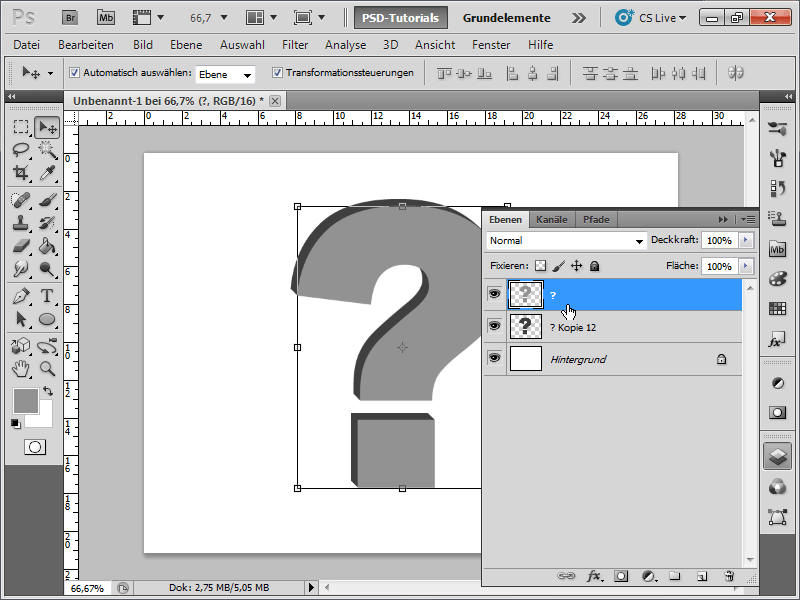The width and height of the screenshot is (800, 600).
Task: Open the Normal blend mode dropdown
Action: click(x=566, y=240)
